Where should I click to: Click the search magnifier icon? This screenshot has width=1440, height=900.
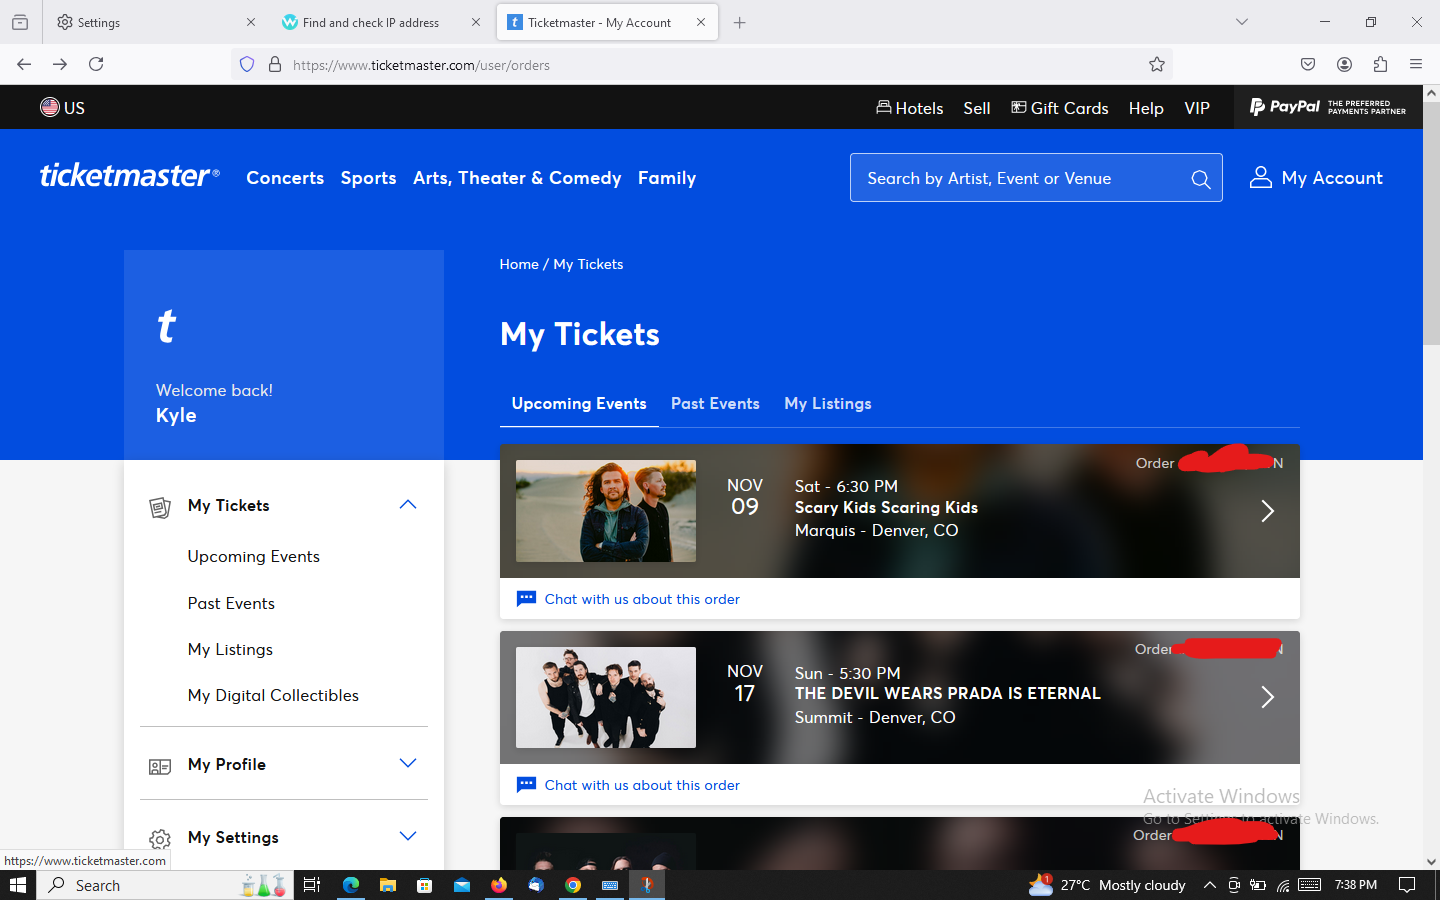(1201, 179)
